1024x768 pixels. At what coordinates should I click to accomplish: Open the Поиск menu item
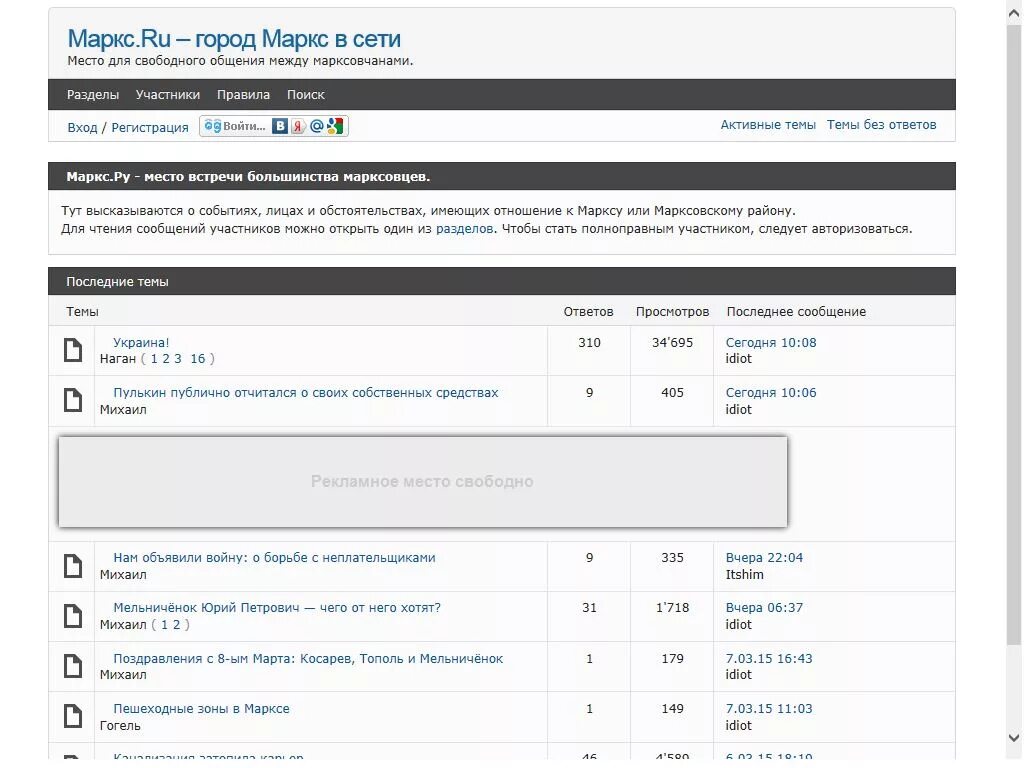pos(306,95)
